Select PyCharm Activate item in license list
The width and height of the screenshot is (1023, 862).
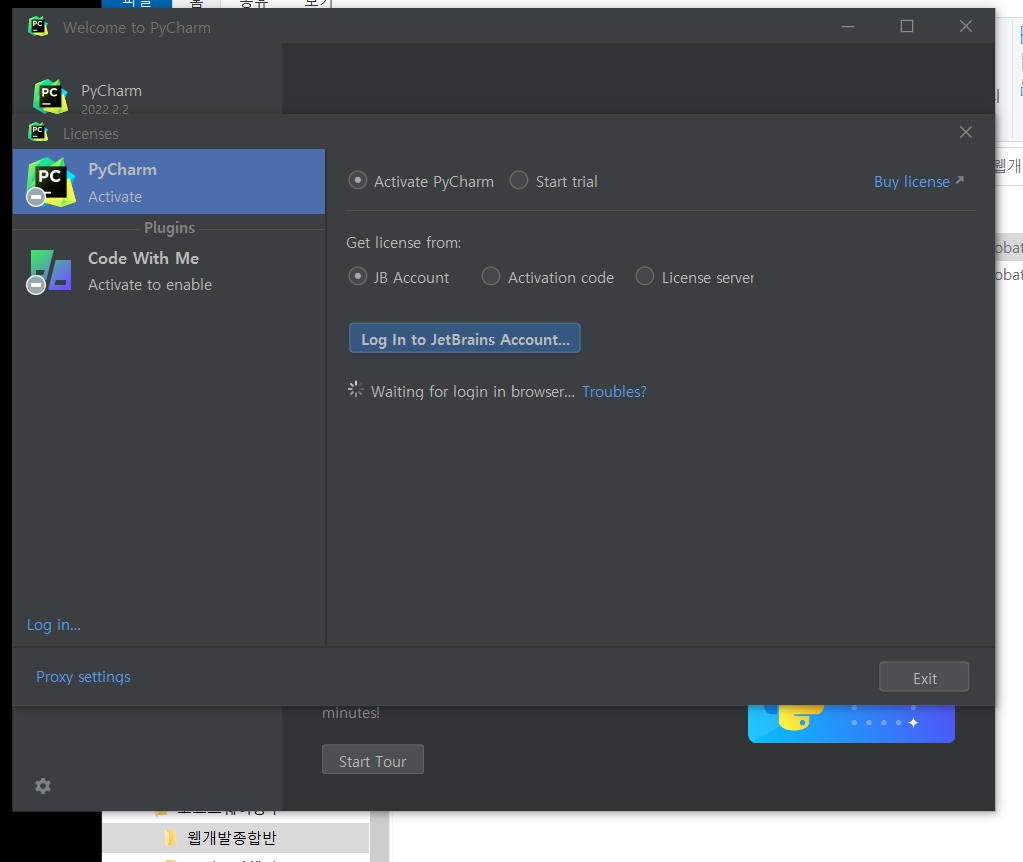(169, 181)
